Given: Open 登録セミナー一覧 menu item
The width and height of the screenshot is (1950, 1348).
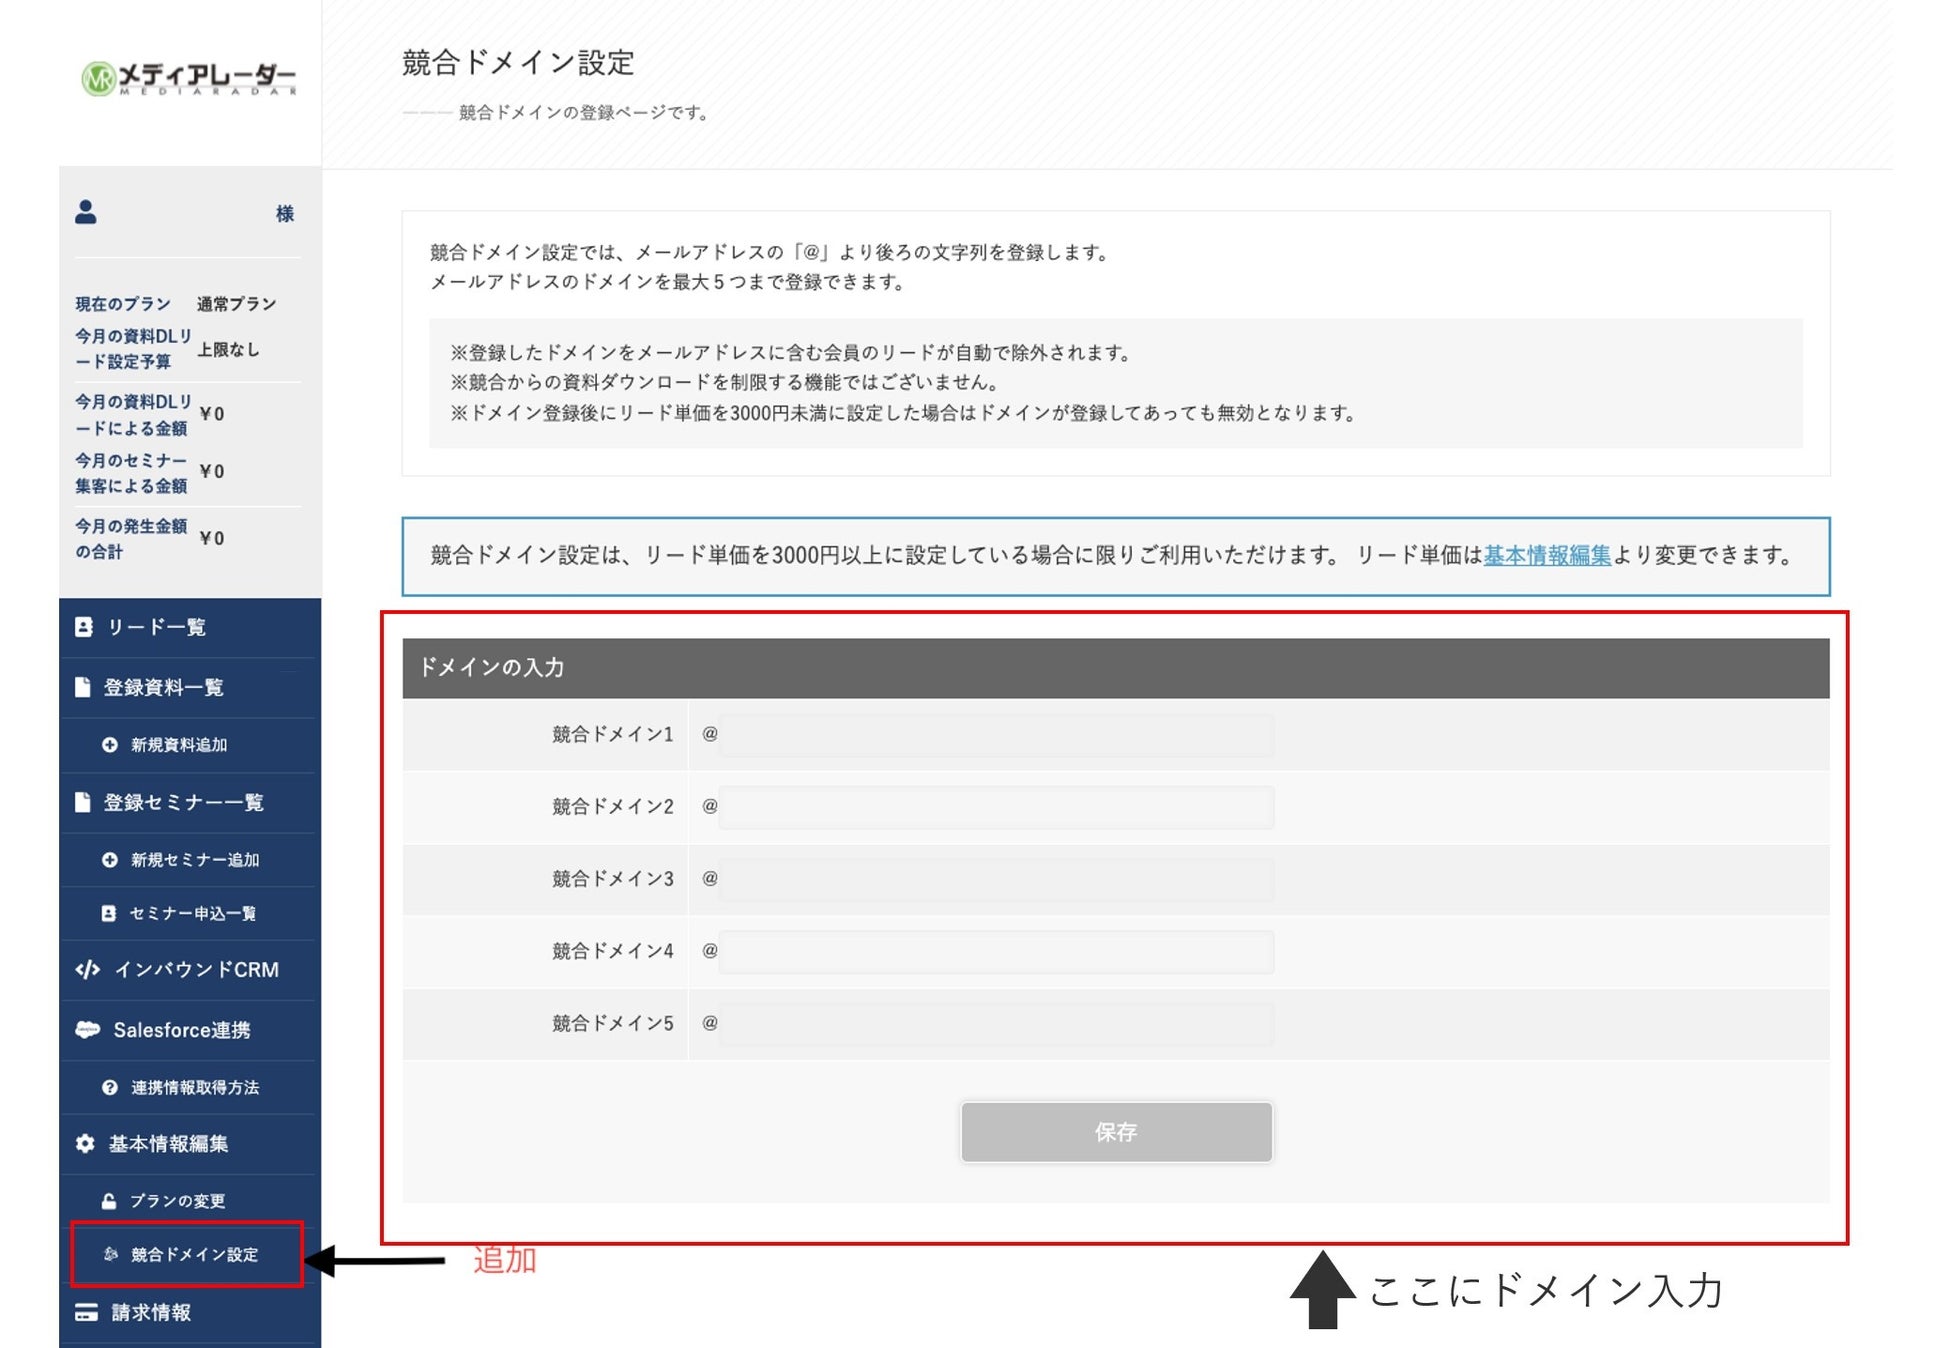Looking at the screenshot, I should [x=183, y=803].
